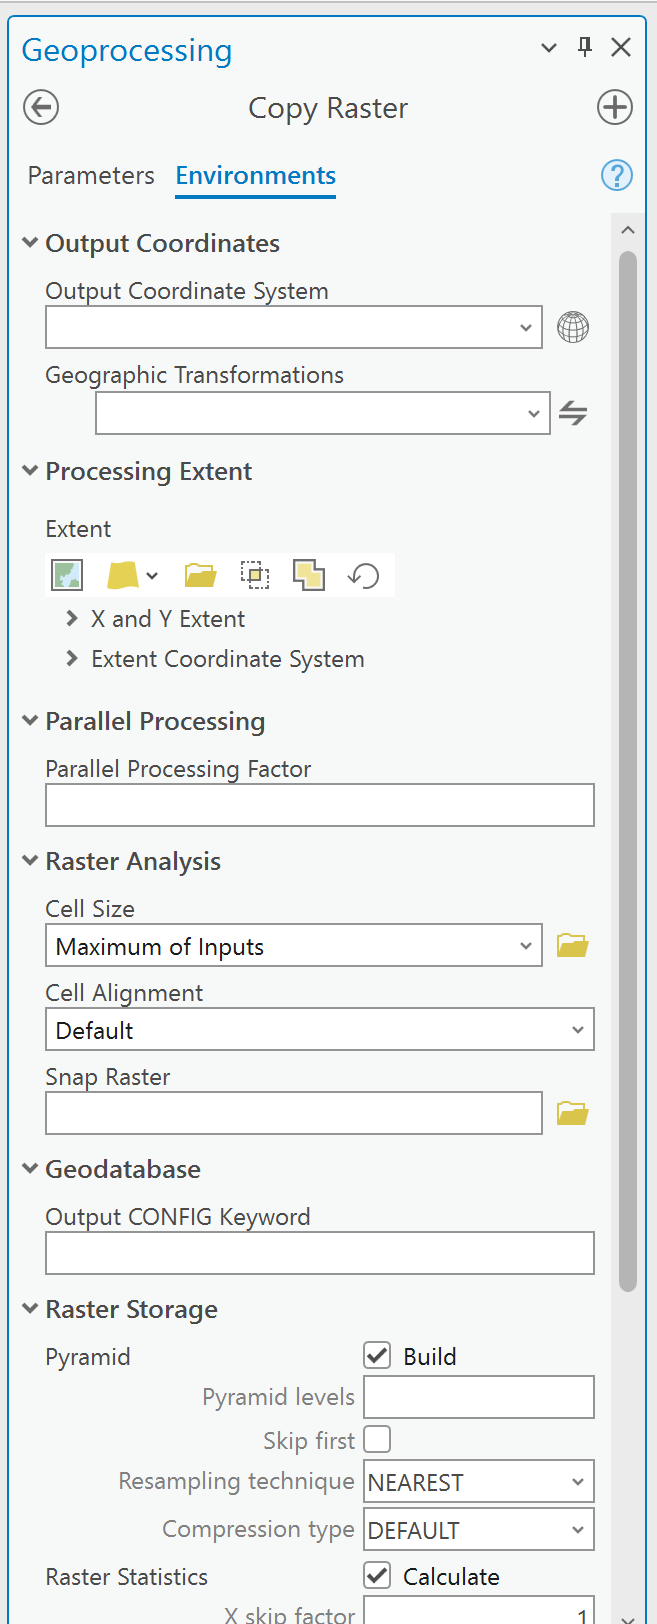Go back with the arrow button
Viewport: 657px width, 1624px height.
pos(40,107)
